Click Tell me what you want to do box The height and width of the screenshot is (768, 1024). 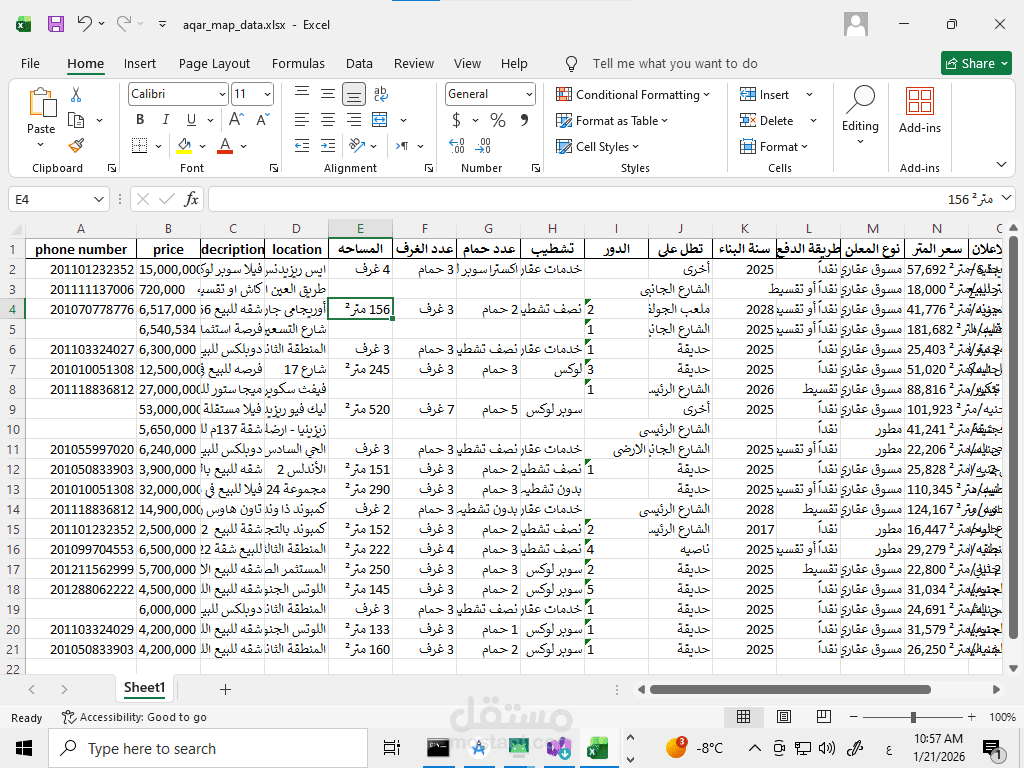tap(675, 63)
